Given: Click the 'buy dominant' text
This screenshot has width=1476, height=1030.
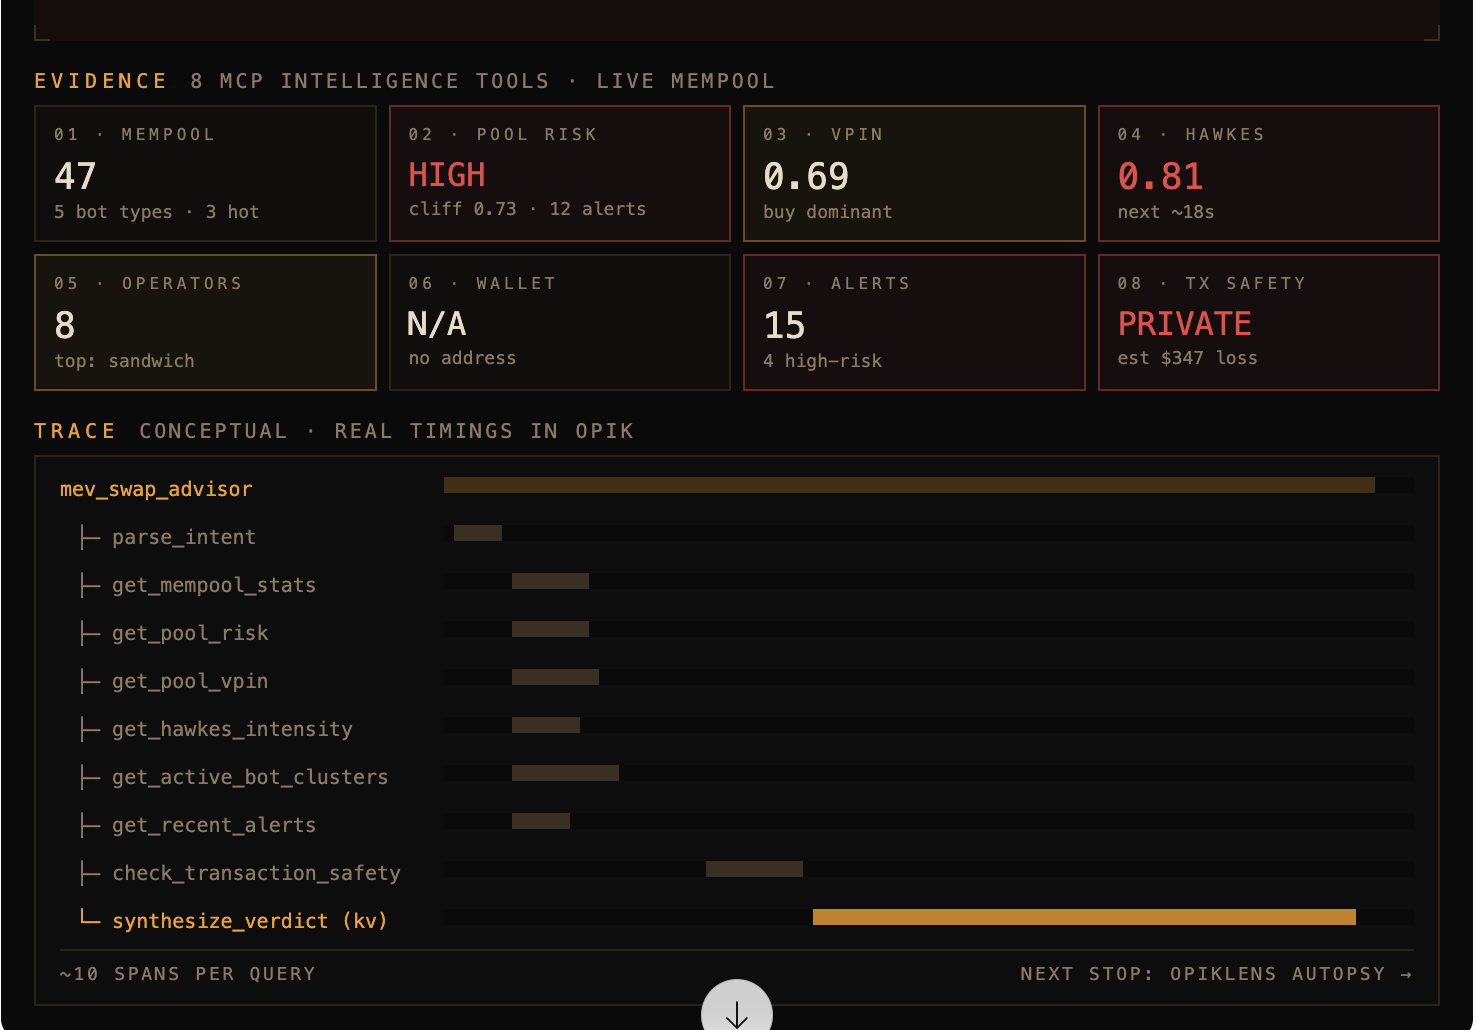Looking at the screenshot, I should pyautogui.click(x=828, y=212).
